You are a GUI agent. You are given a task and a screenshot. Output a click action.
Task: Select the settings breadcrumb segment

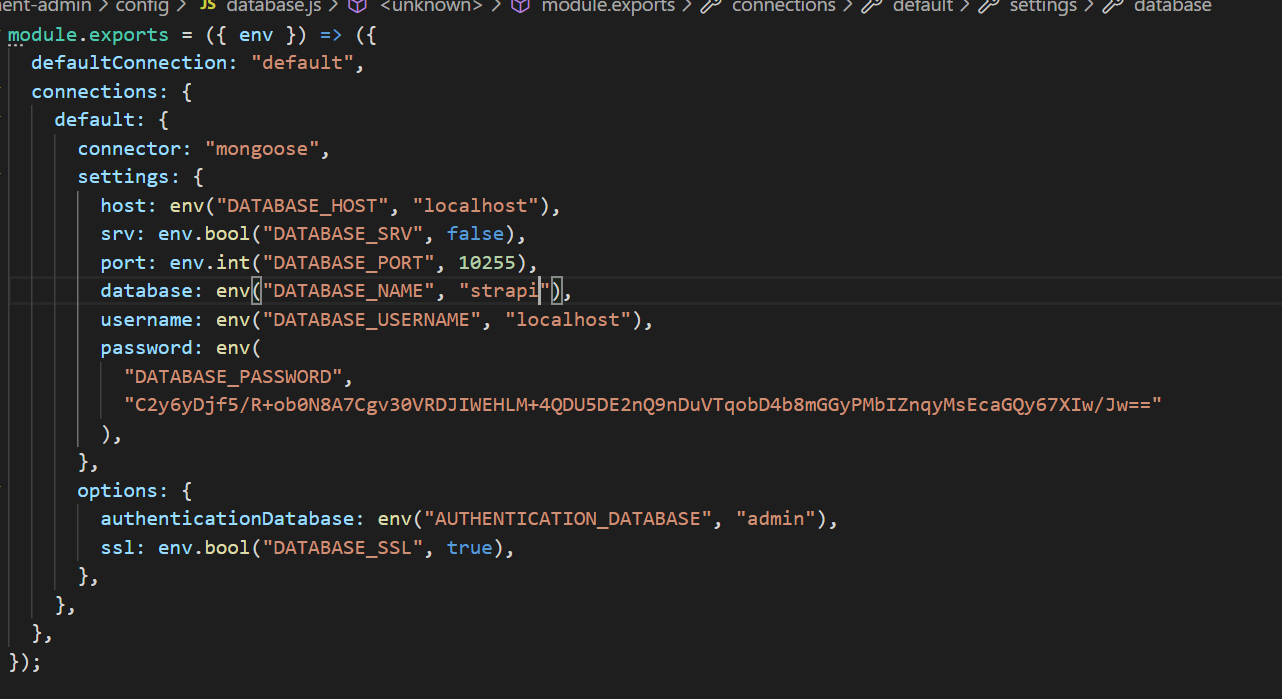pyautogui.click(x=1043, y=6)
